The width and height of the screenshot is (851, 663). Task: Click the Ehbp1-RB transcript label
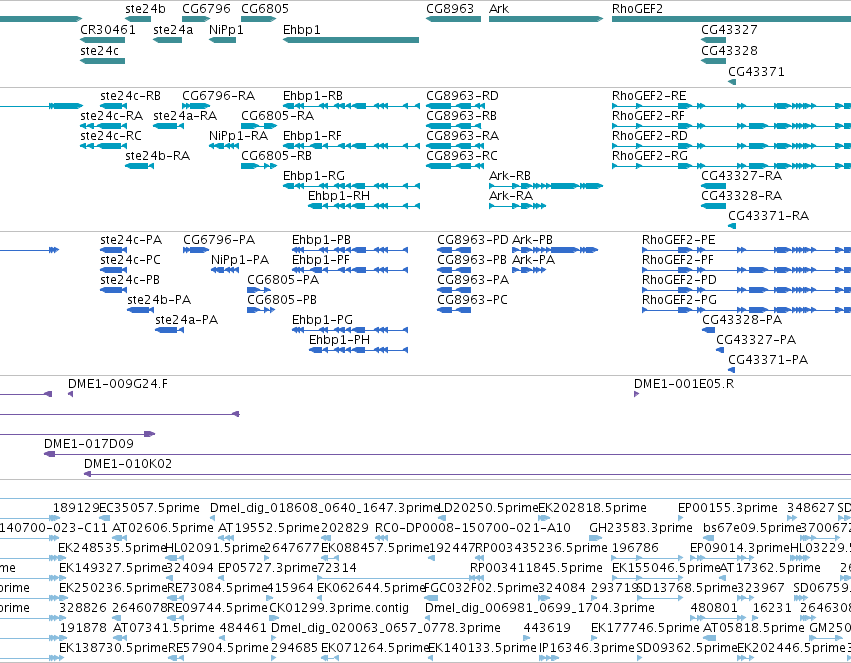[x=313, y=95]
